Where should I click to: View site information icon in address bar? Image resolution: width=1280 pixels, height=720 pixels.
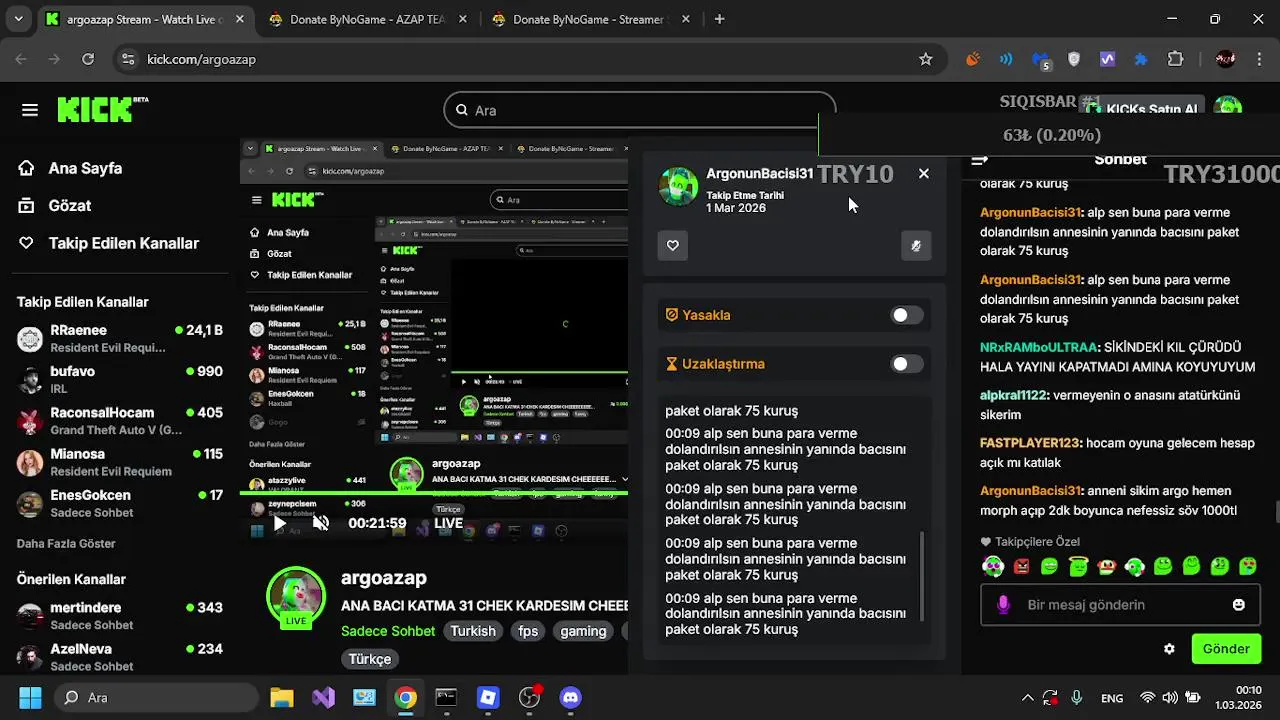coord(127,59)
